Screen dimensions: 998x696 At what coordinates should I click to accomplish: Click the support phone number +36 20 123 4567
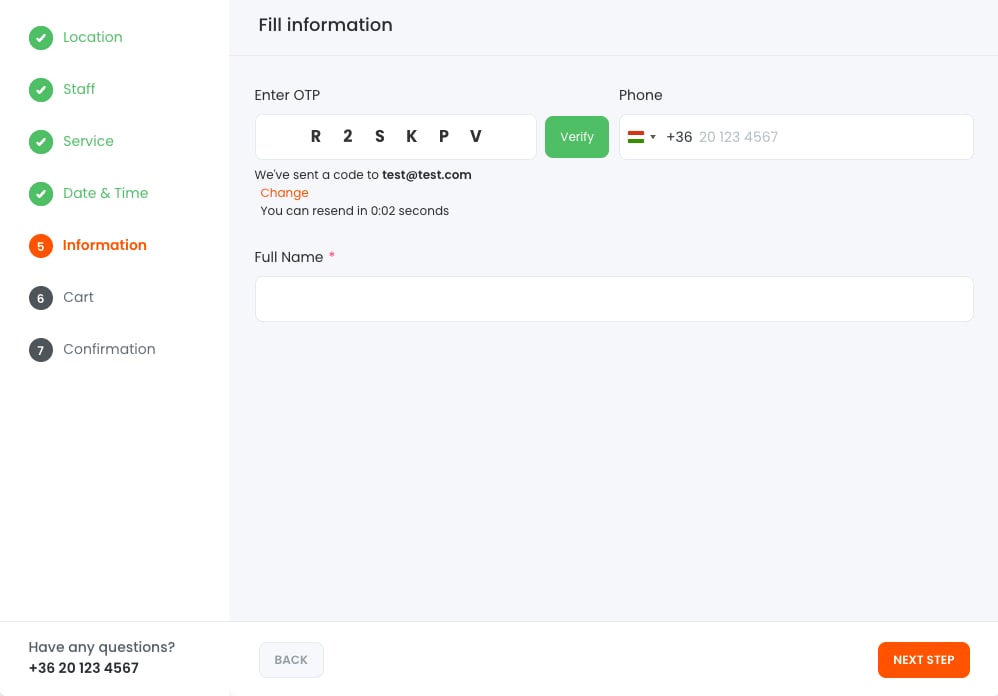point(83,668)
